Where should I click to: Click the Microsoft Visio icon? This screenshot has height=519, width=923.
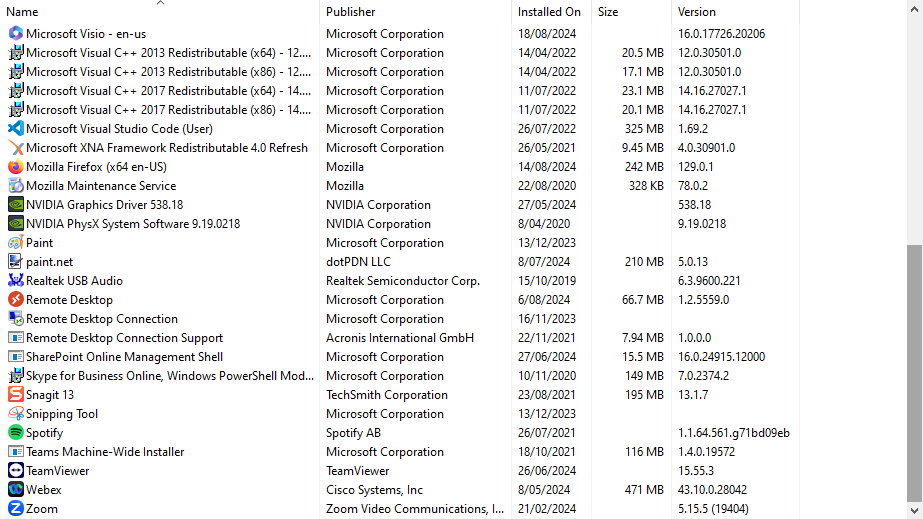15,34
